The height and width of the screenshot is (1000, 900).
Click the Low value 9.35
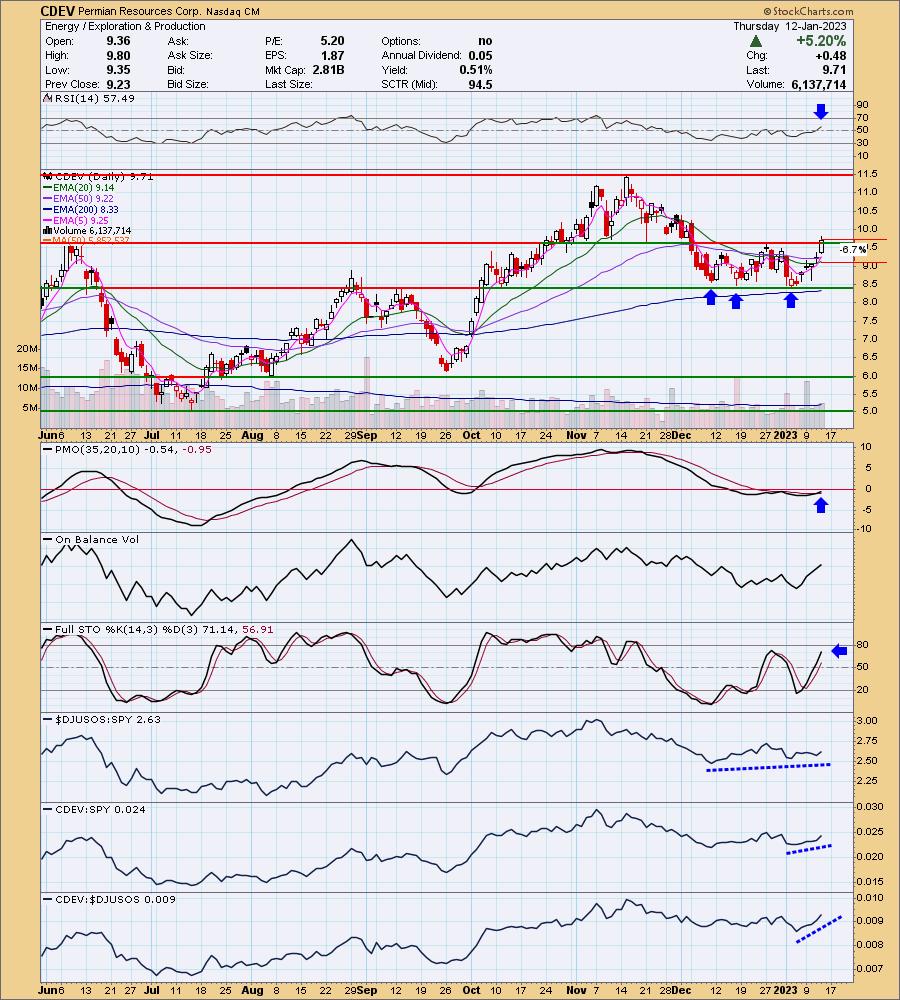118,70
